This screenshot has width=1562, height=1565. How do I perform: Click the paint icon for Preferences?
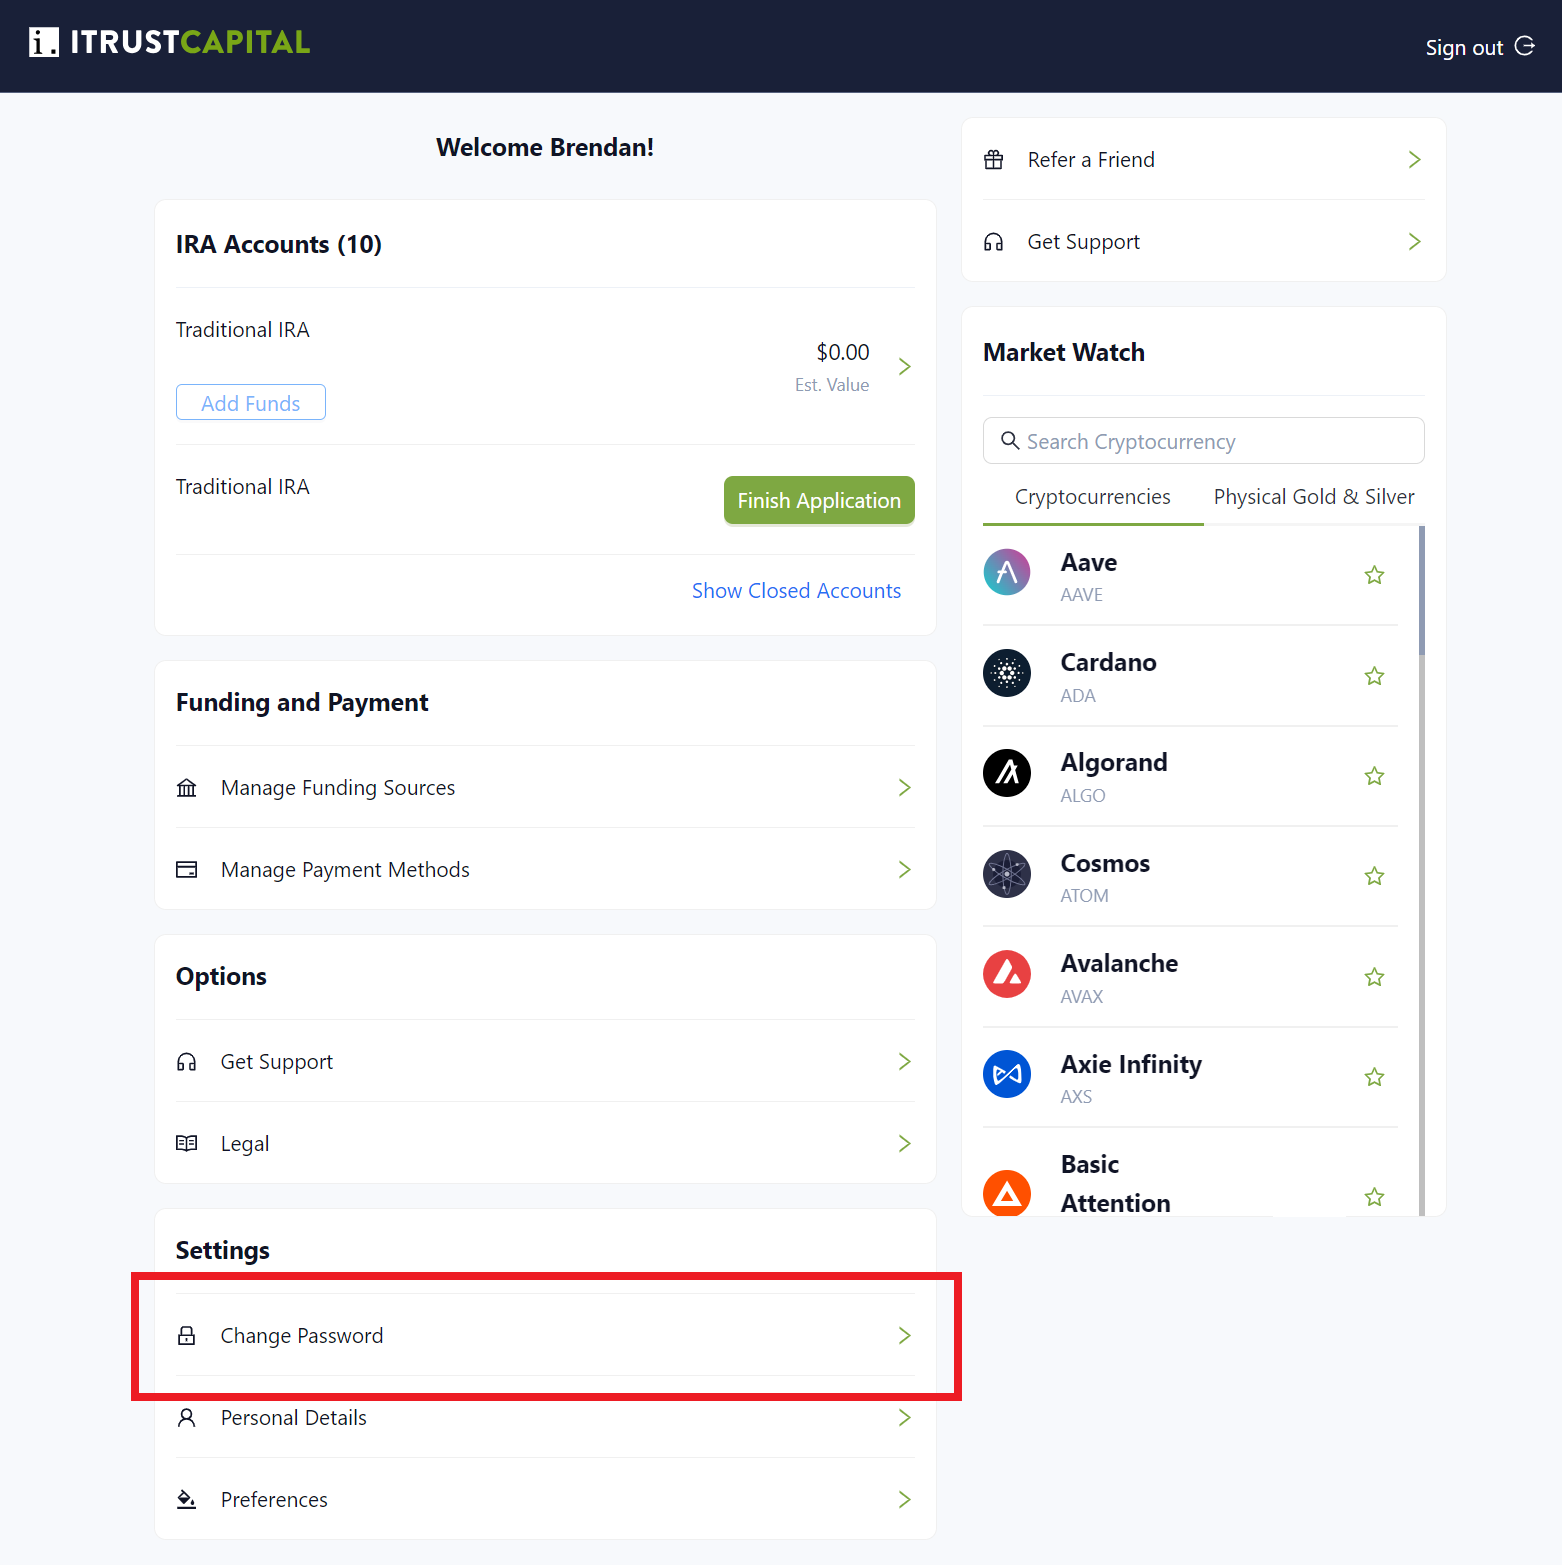pyautogui.click(x=187, y=1499)
